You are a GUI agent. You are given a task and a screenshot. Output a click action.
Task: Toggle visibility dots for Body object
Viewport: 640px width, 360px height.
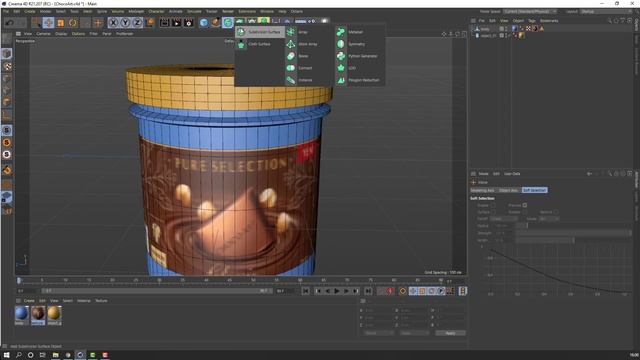coord(507,29)
